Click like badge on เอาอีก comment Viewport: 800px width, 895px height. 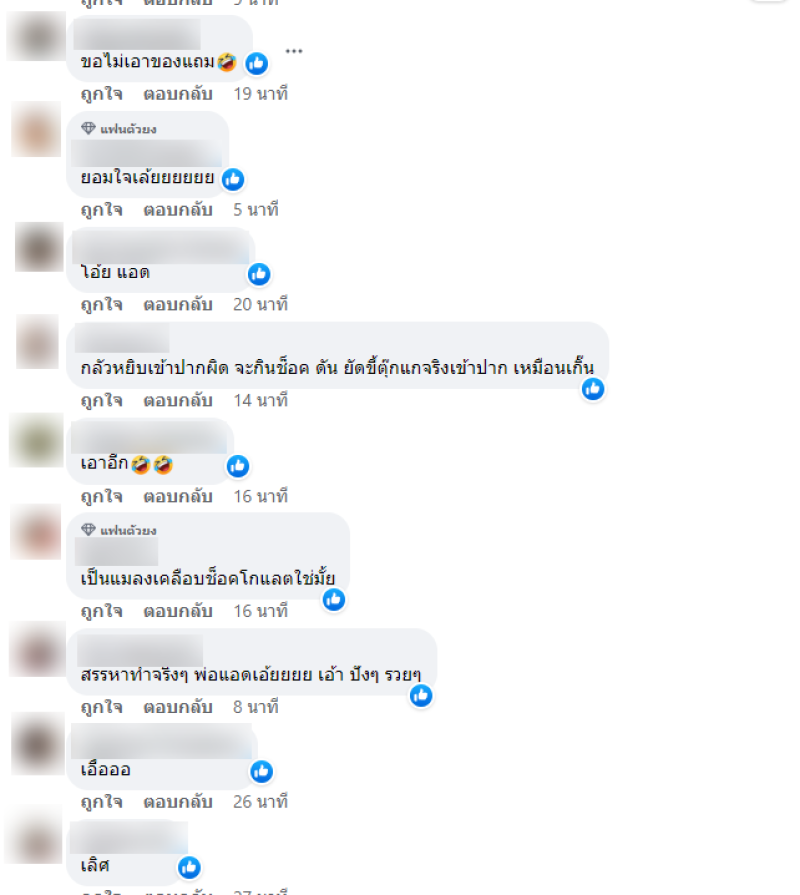tap(238, 466)
